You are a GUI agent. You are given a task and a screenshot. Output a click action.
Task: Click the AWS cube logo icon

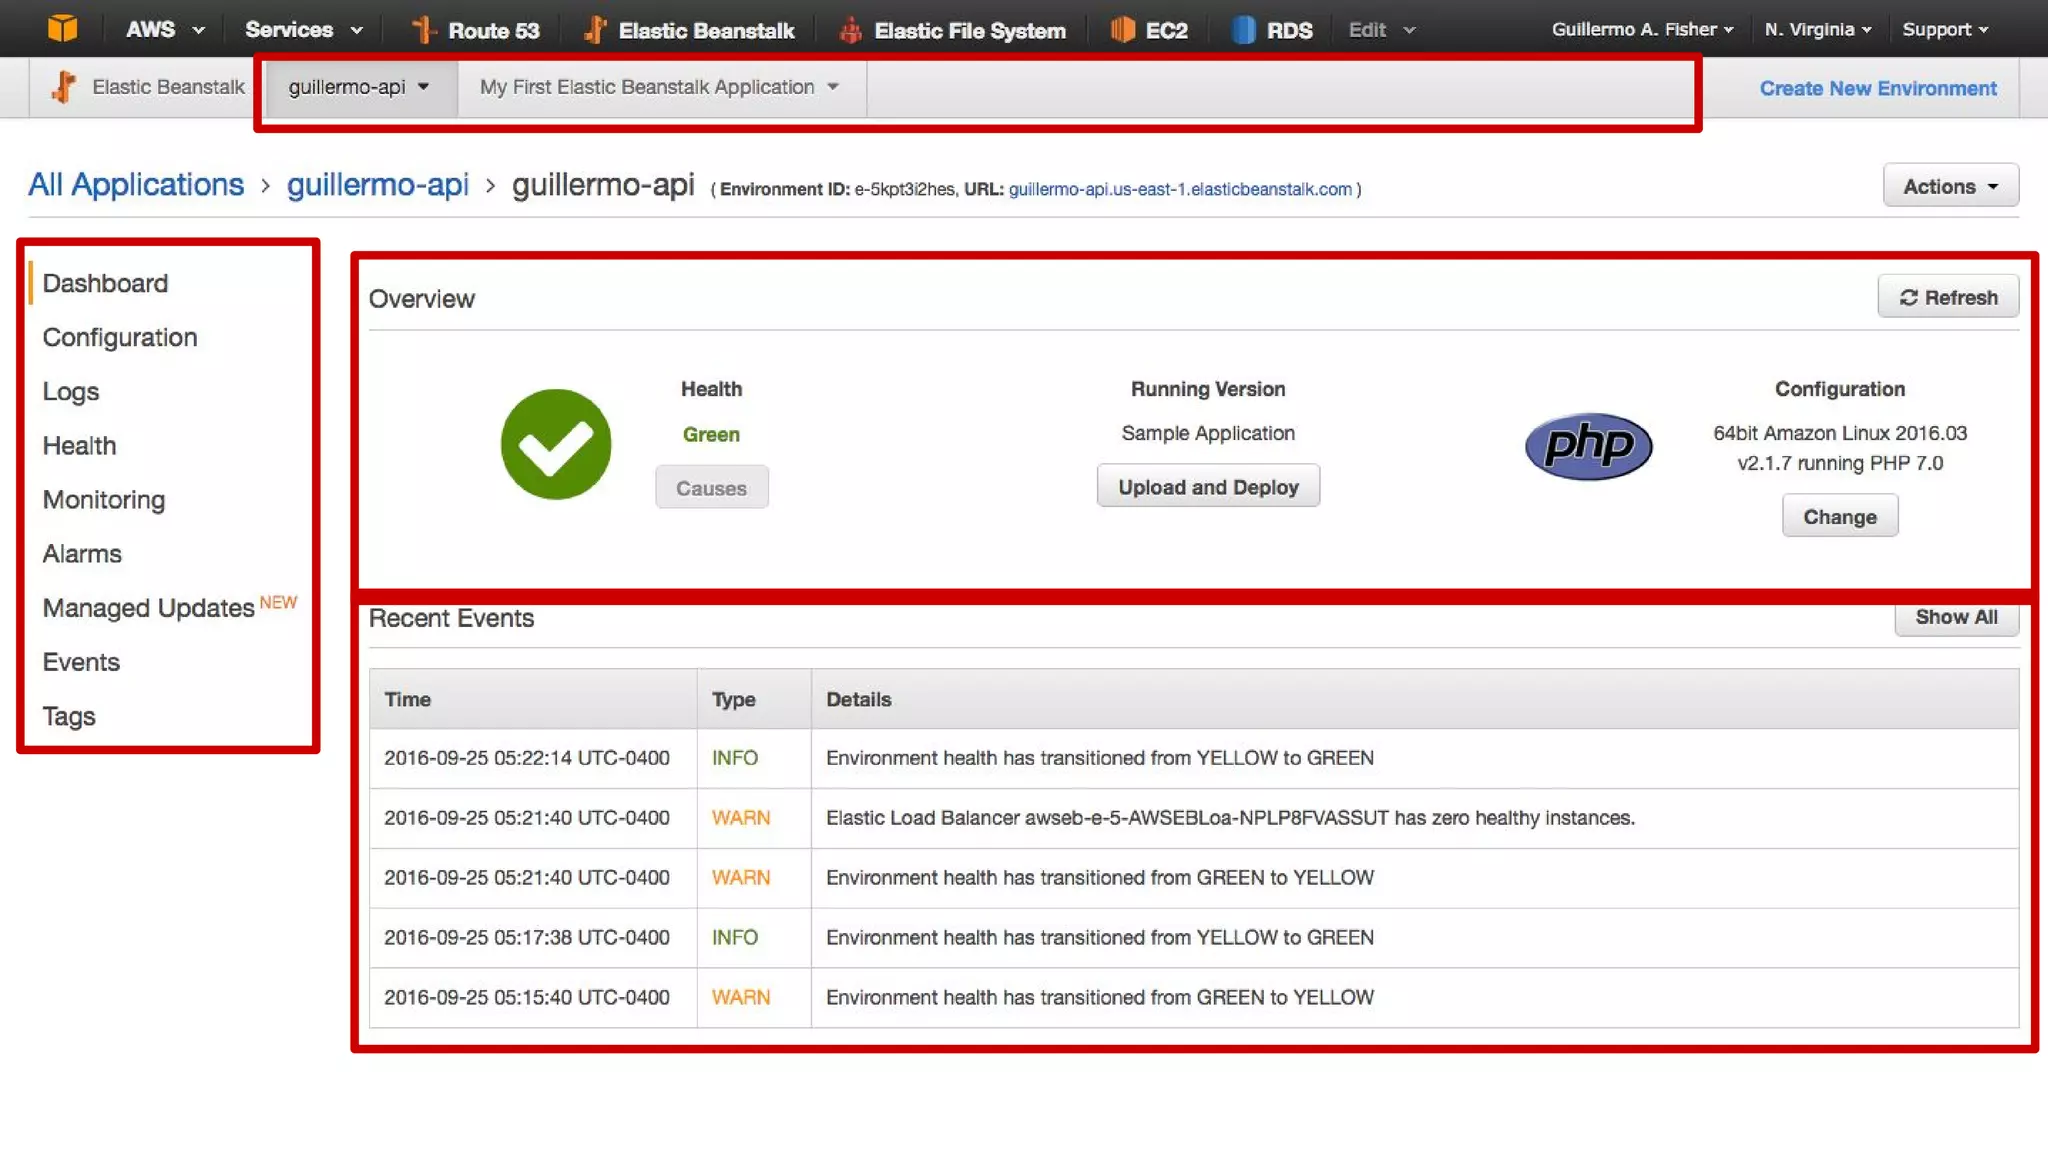[x=62, y=28]
